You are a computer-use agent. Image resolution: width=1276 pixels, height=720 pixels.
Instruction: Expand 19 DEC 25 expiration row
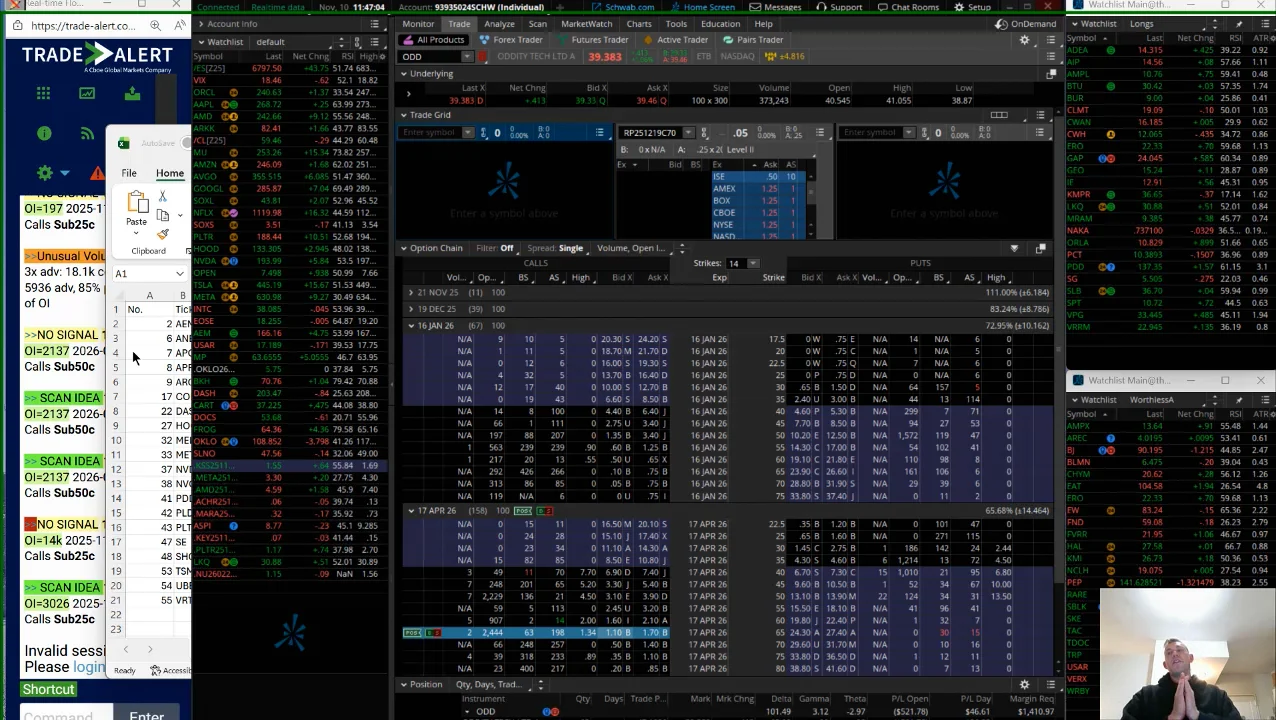click(411, 309)
